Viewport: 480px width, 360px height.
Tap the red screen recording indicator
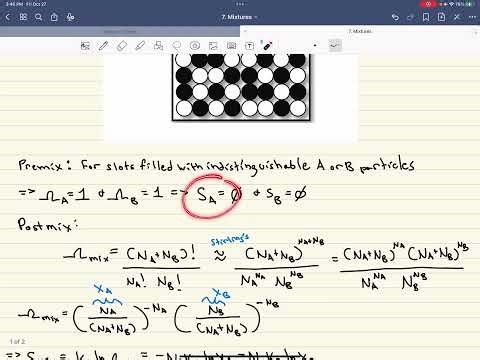428,4
